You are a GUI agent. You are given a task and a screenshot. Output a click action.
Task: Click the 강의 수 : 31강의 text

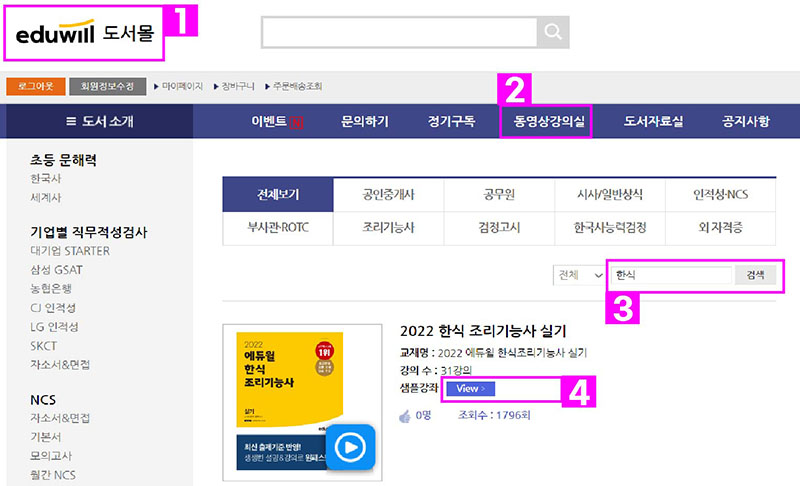(x=436, y=370)
